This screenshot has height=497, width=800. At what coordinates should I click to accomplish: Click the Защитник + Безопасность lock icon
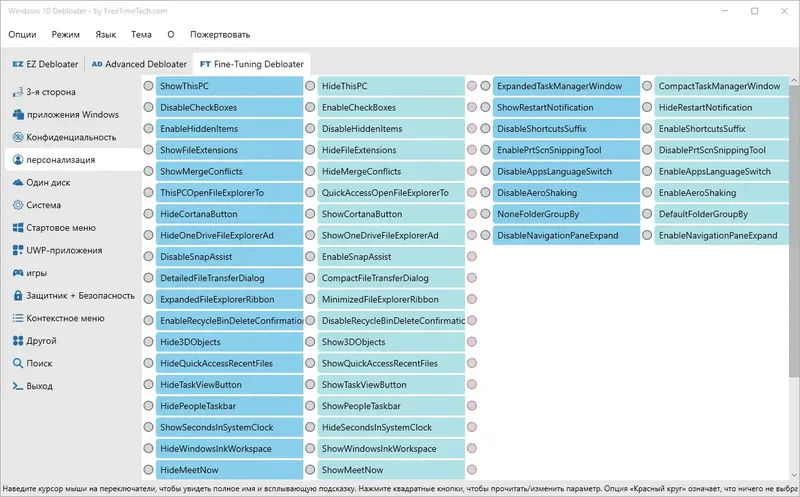click(18, 295)
